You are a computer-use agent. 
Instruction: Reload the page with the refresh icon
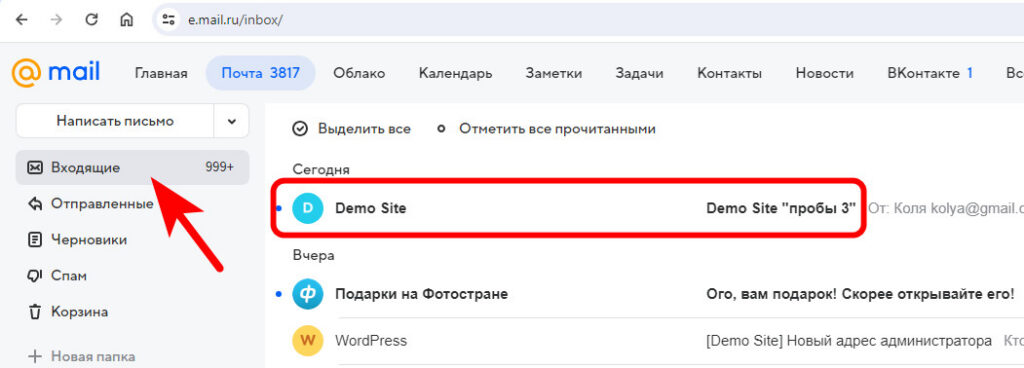coord(91,19)
